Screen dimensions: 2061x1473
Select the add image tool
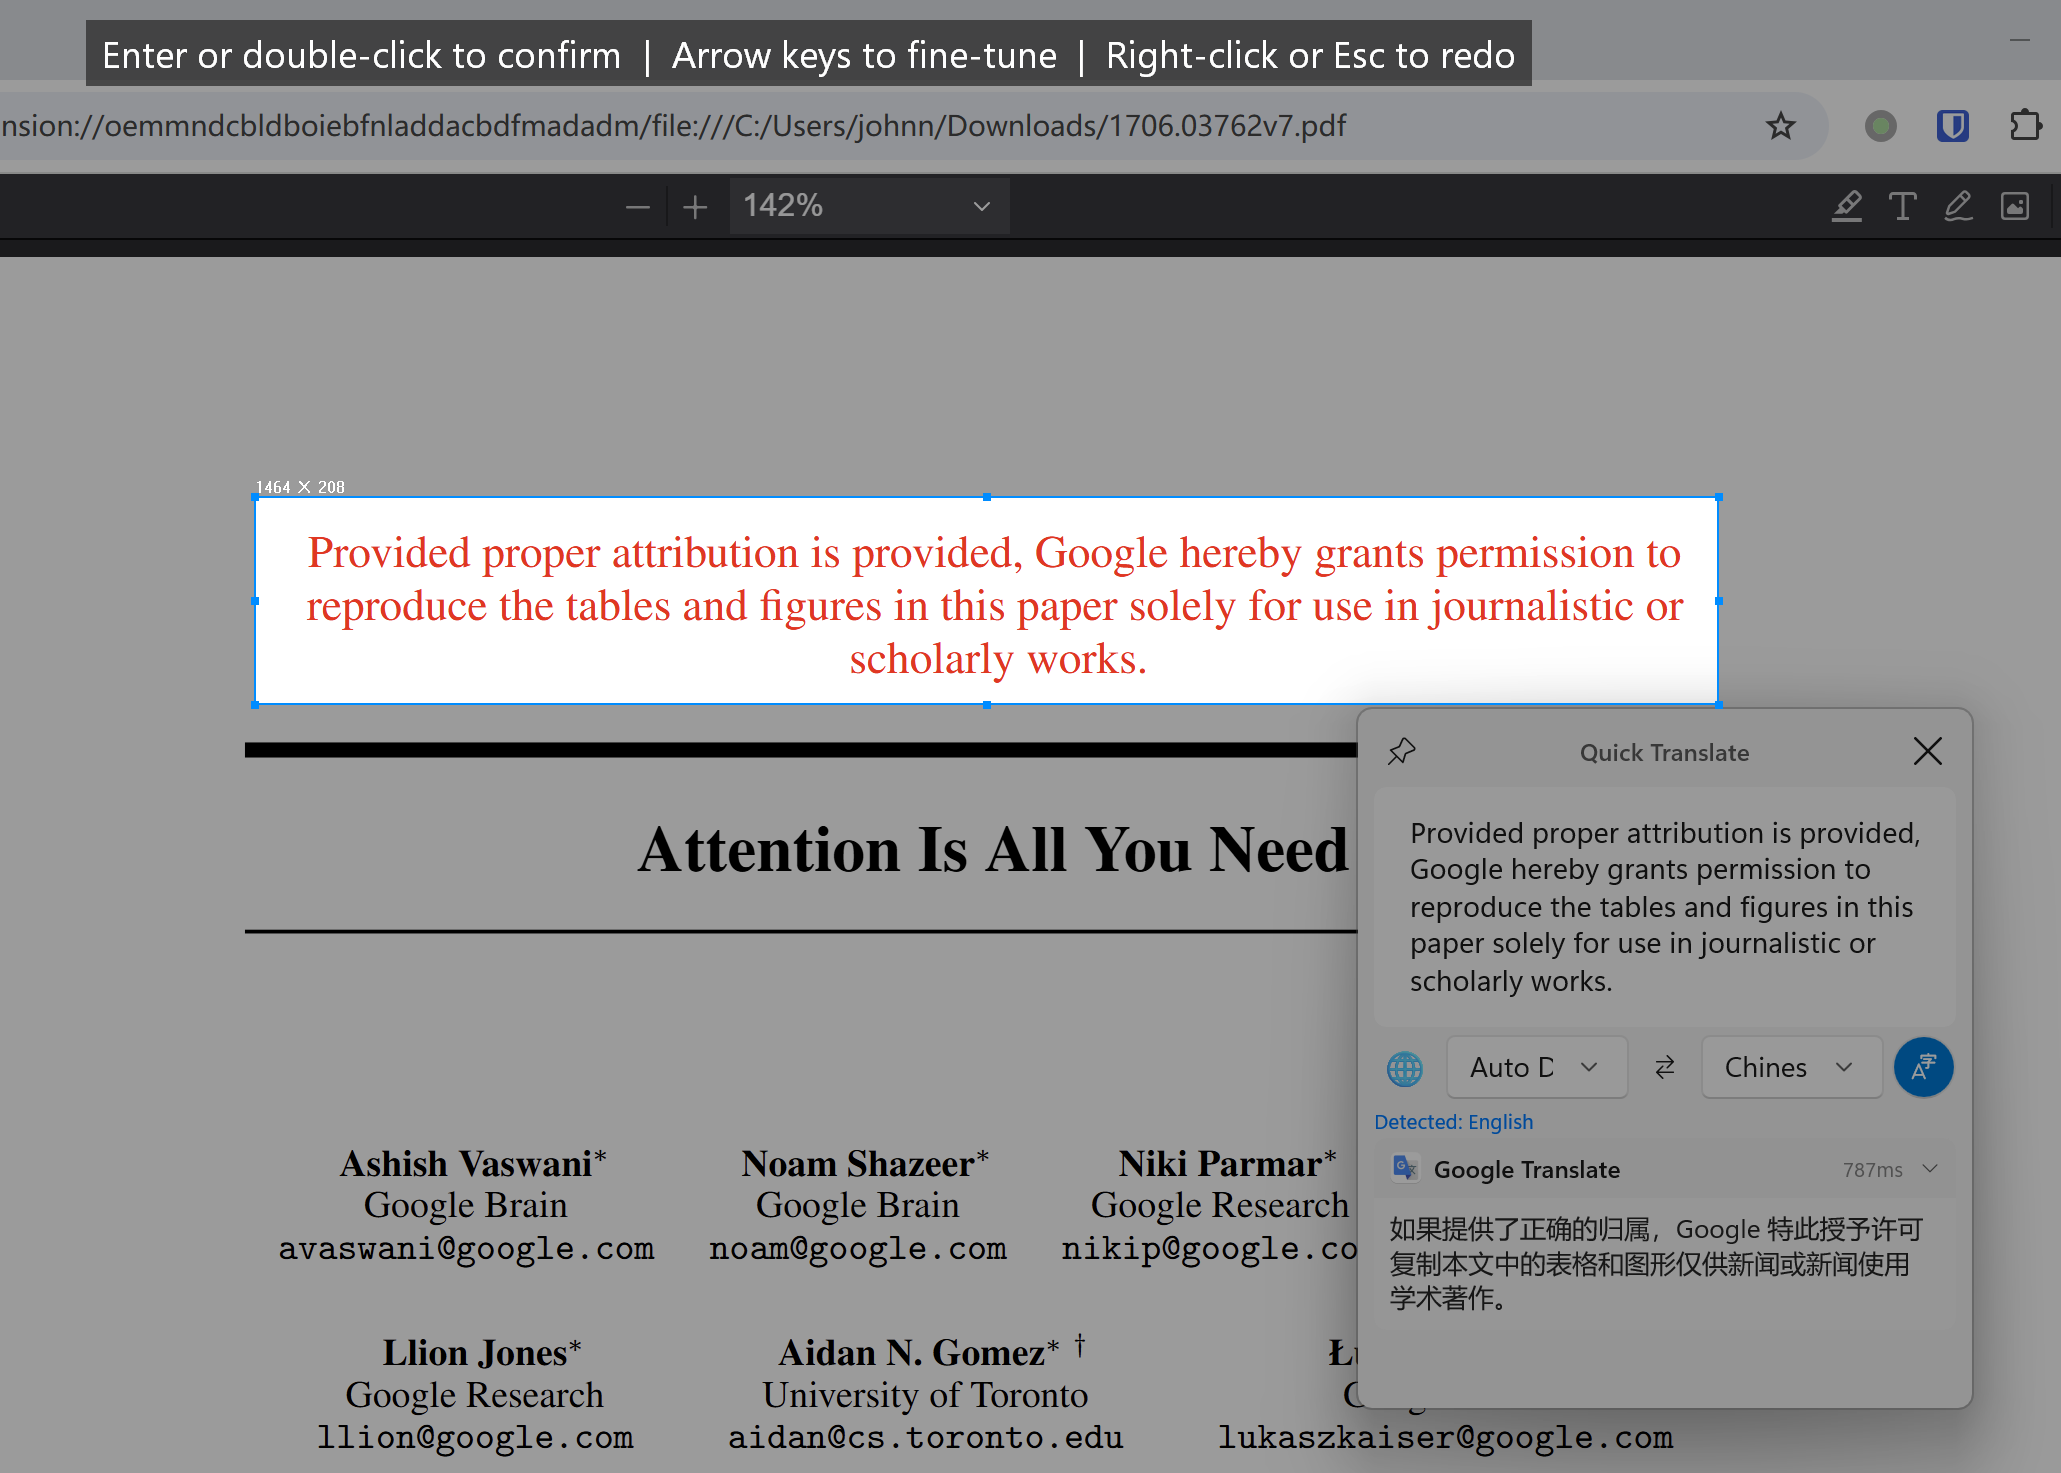[x=2014, y=206]
